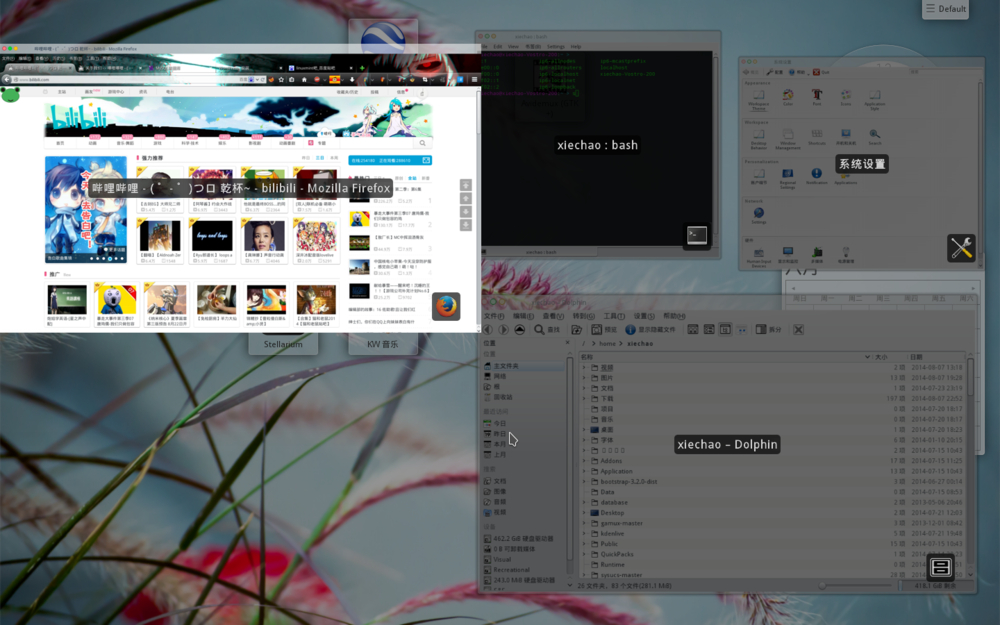Select details view mode in Dolphin toolbar

[725, 330]
